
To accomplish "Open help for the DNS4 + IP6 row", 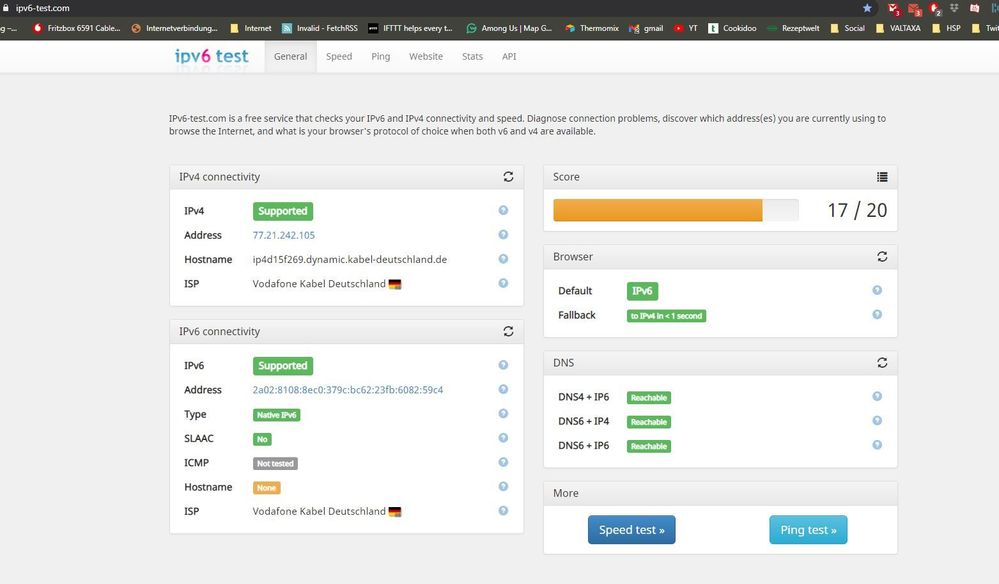I will coord(877,396).
